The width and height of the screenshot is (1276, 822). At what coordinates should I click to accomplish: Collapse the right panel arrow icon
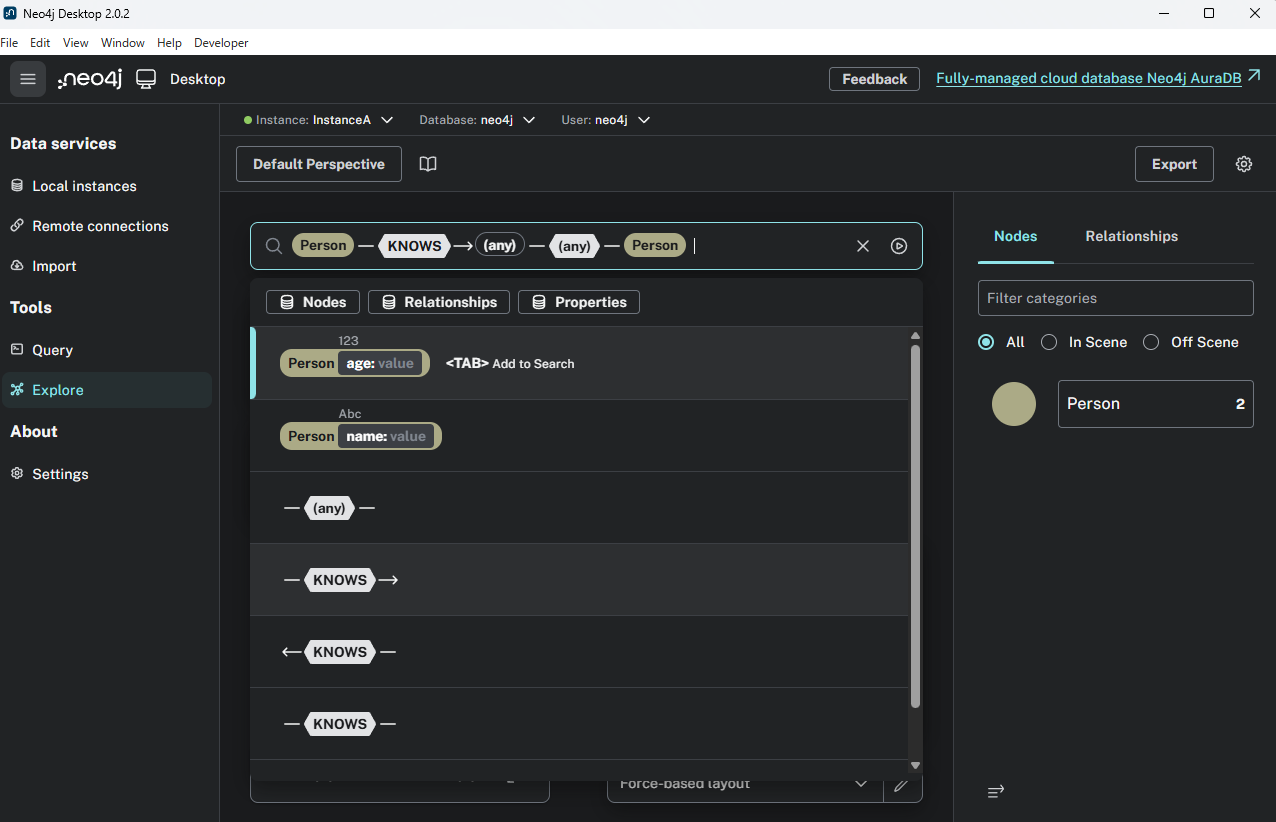pyautogui.click(x=995, y=791)
